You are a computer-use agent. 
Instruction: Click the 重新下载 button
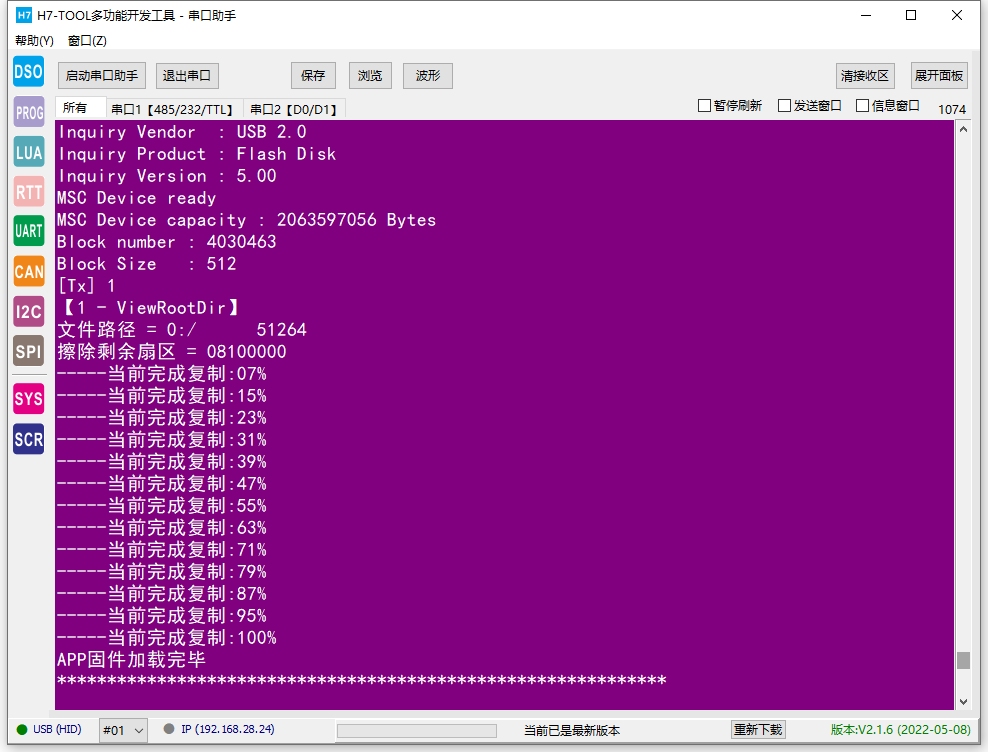point(758,729)
